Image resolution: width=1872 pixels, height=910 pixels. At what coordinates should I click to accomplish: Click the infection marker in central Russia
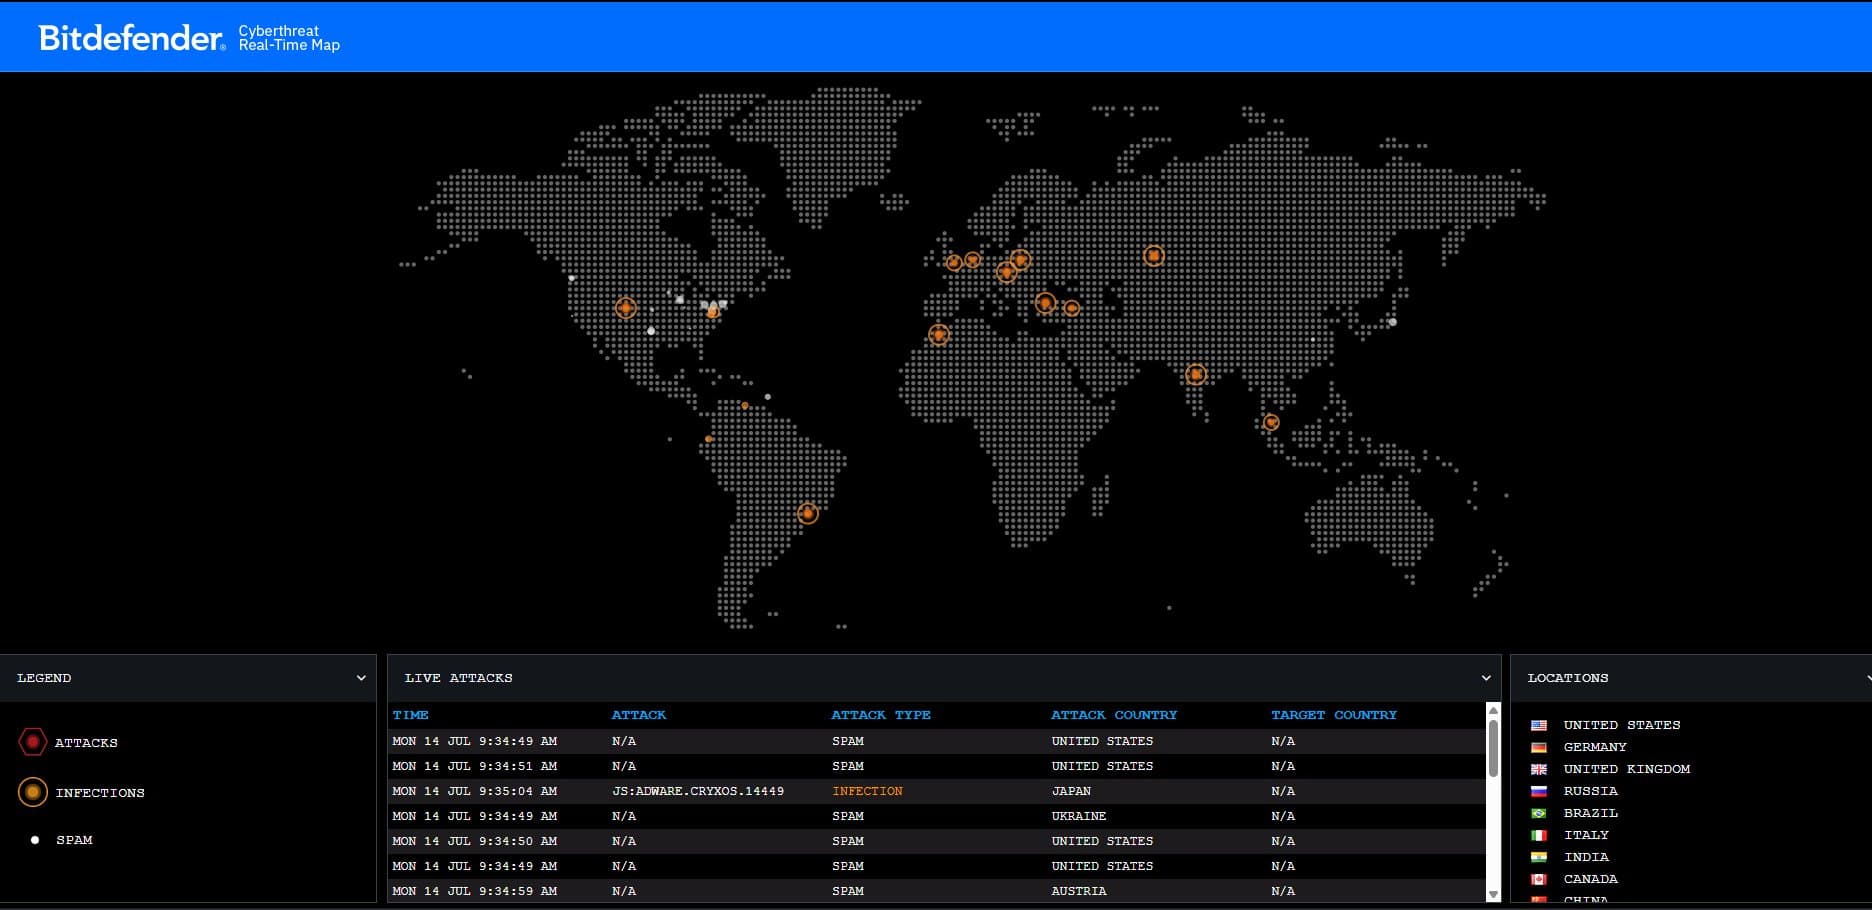coord(1154,256)
